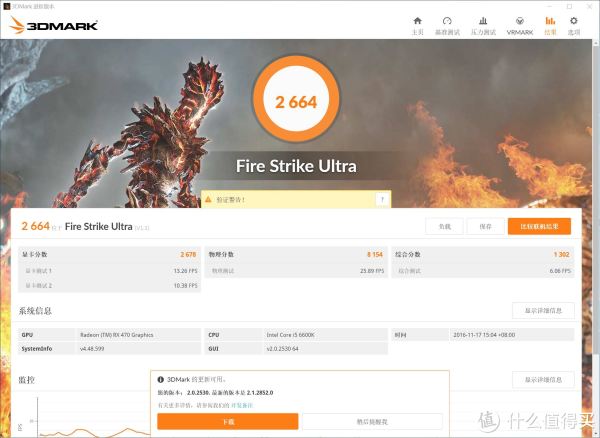Click the orange compare online results button
This screenshot has height=438, width=600.
(x=539, y=226)
